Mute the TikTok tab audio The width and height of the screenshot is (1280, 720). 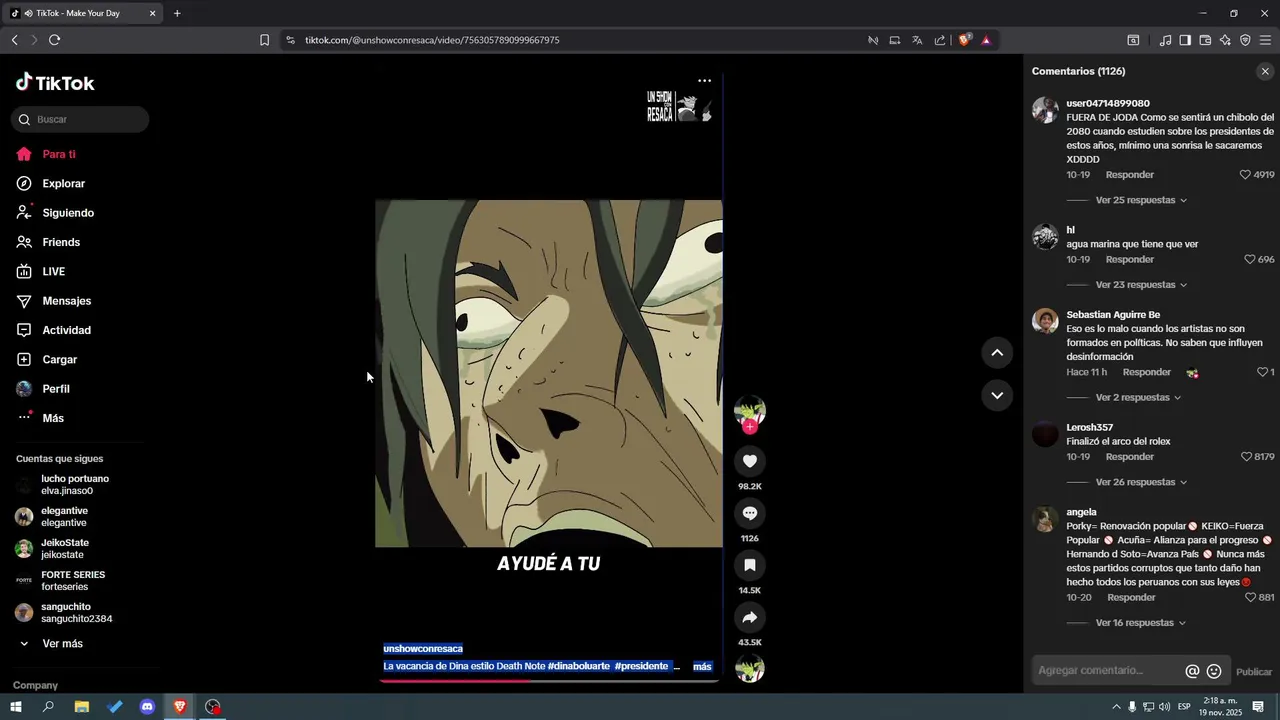pos(28,13)
